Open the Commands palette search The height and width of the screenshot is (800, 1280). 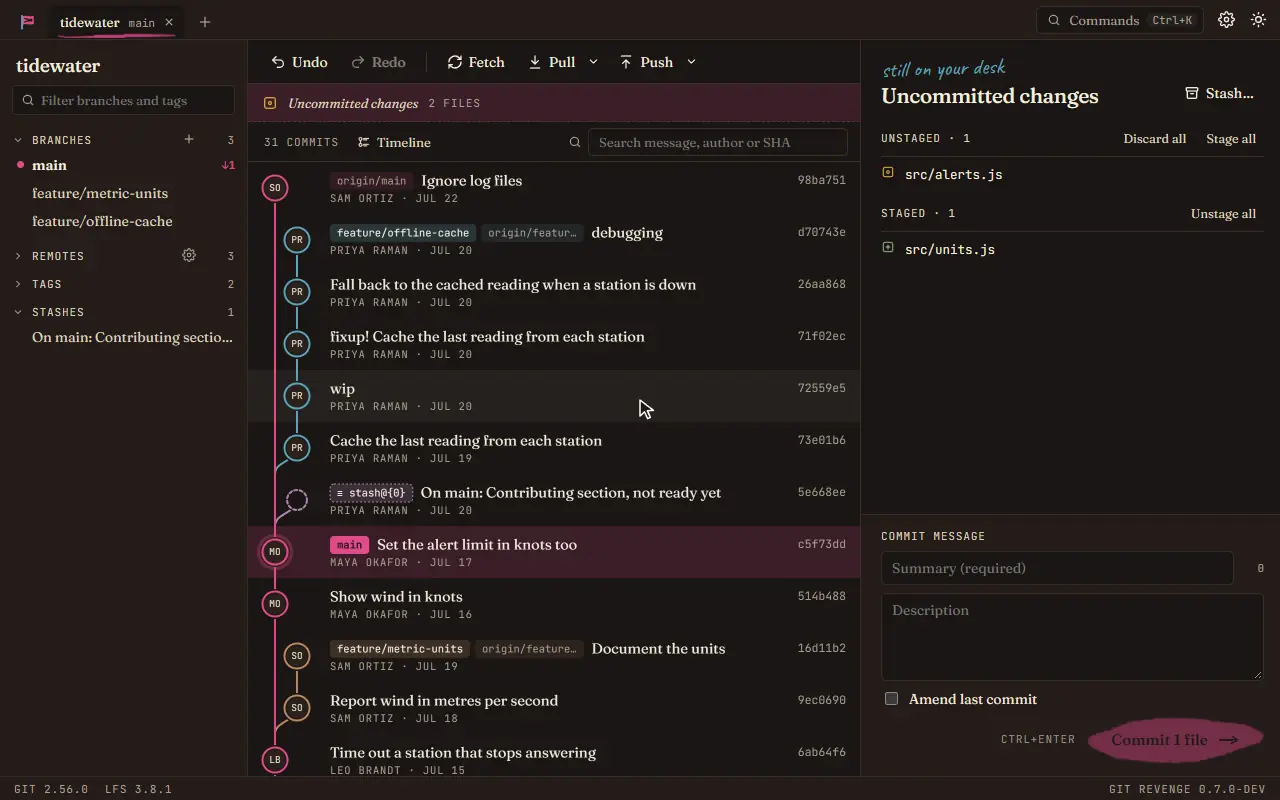coord(1119,20)
